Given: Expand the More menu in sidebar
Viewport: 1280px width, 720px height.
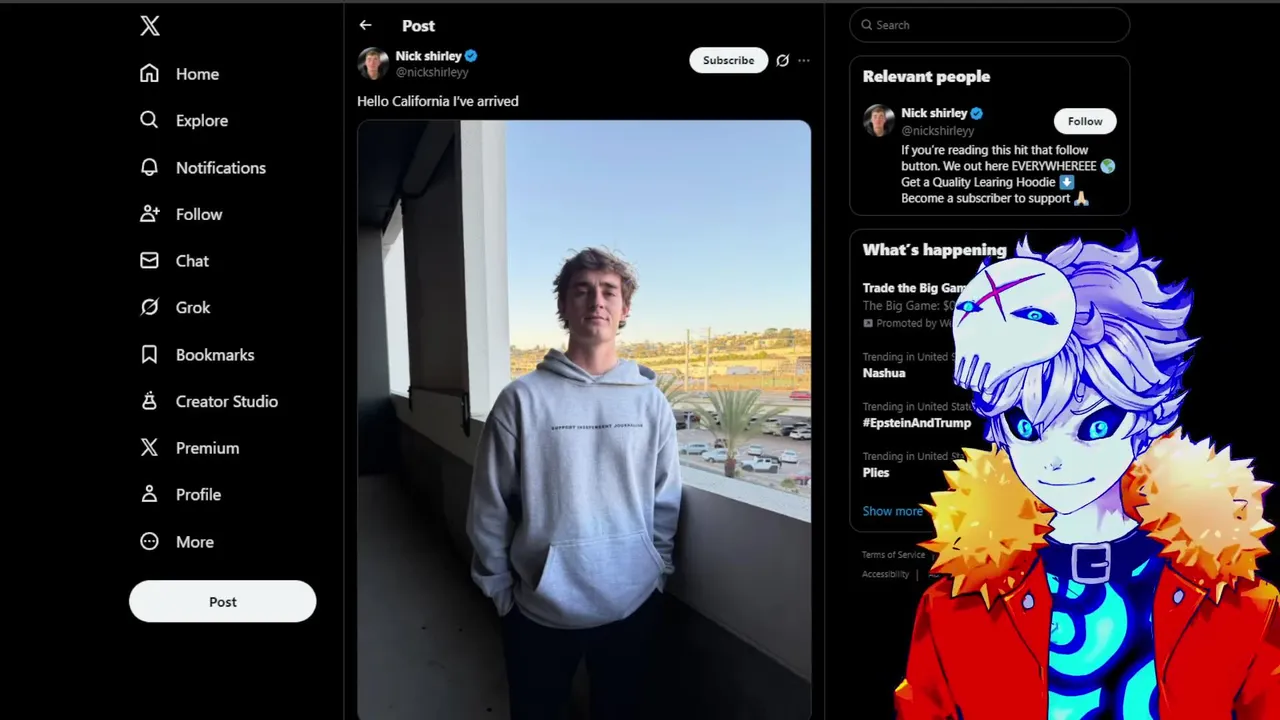Looking at the screenshot, I should click(177, 541).
